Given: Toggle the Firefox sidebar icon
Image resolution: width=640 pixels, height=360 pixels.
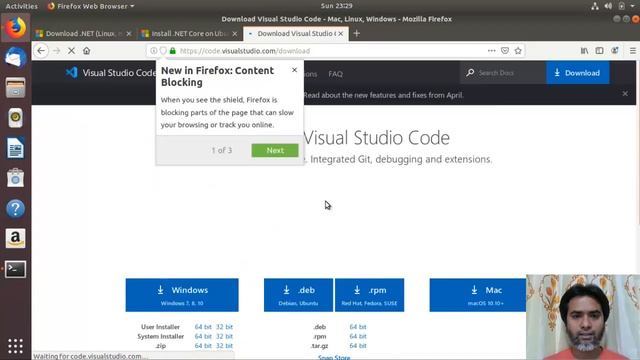Looking at the screenshot, I should tap(599, 51).
